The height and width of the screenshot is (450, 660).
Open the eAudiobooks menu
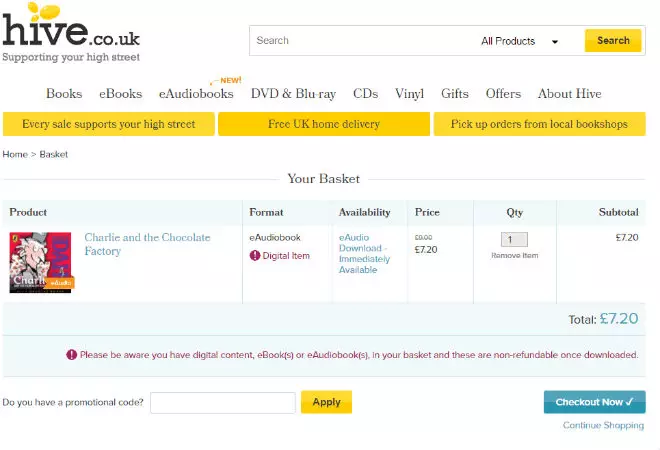click(196, 93)
